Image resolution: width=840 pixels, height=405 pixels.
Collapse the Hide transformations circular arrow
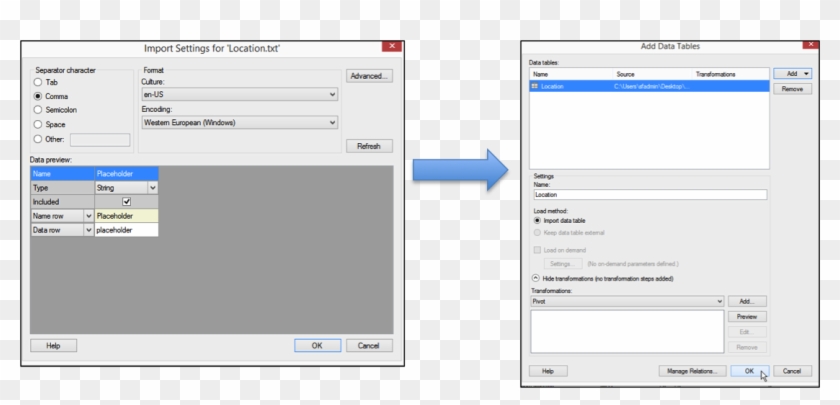pyautogui.click(x=536, y=277)
